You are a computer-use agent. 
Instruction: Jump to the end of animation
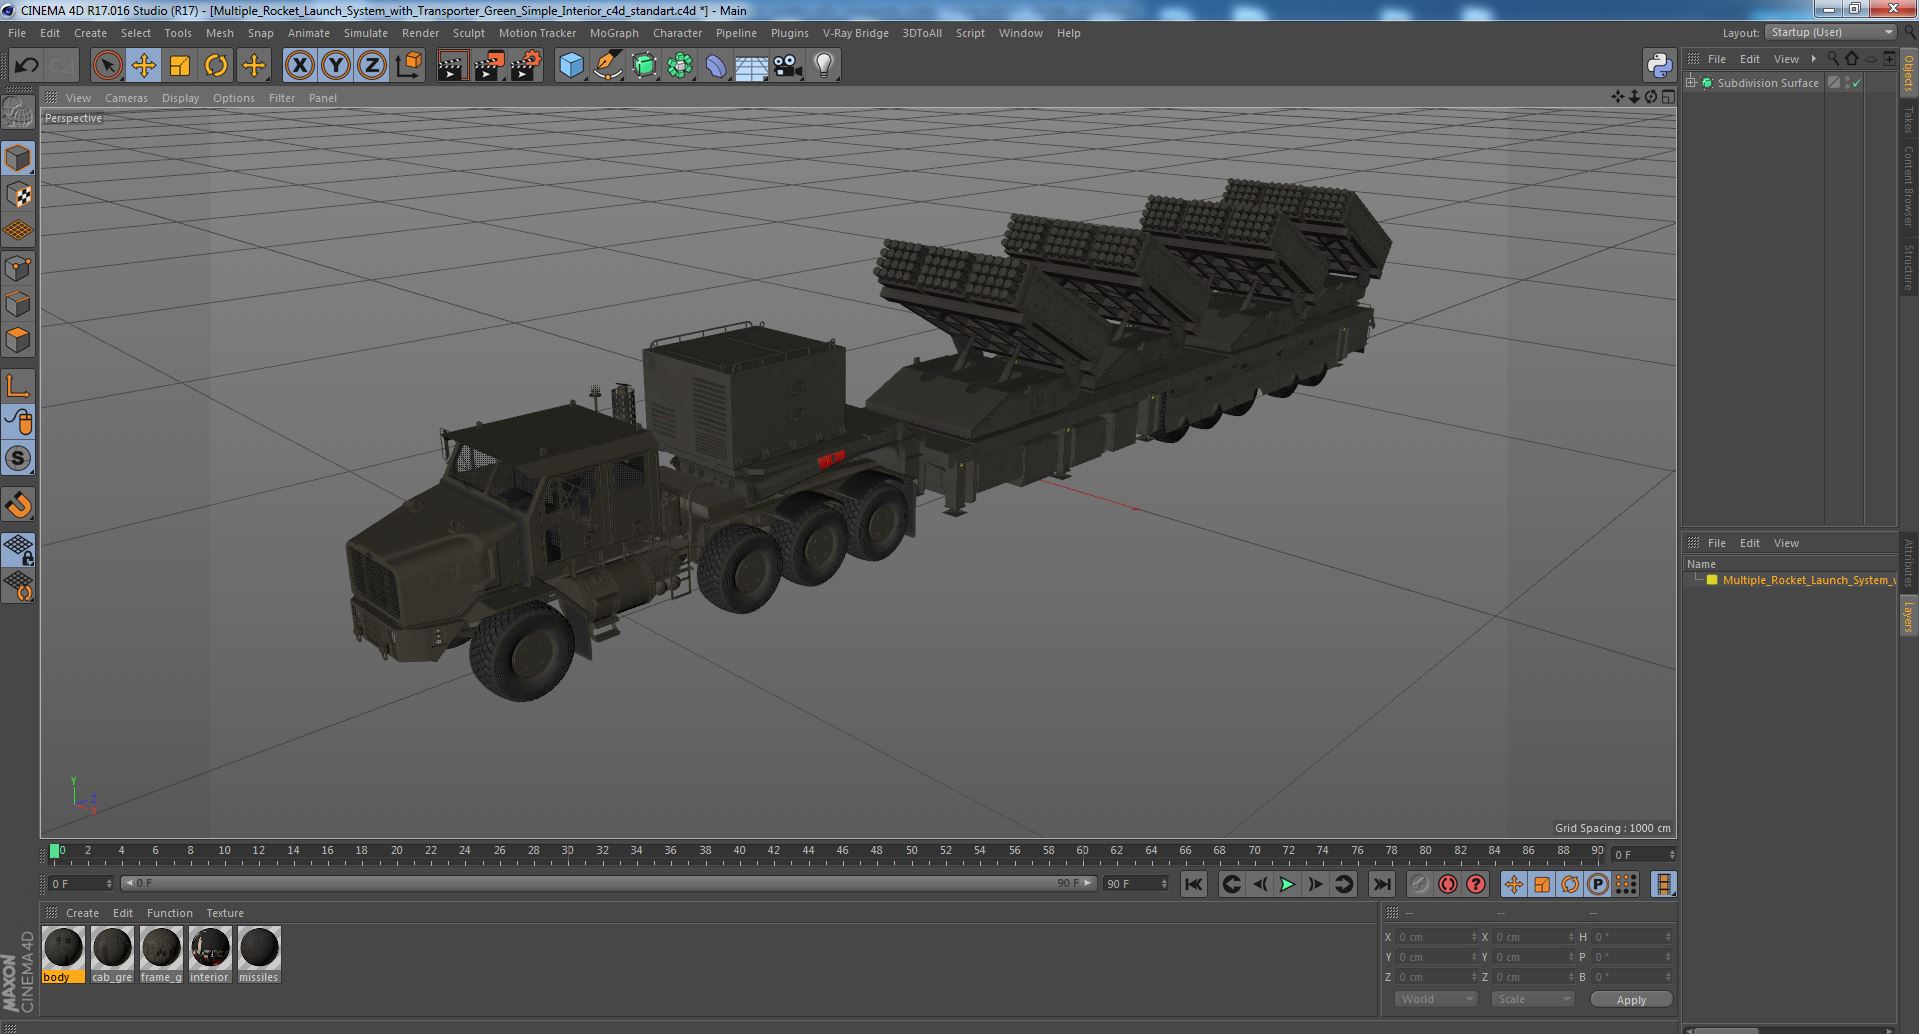click(x=1381, y=884)
